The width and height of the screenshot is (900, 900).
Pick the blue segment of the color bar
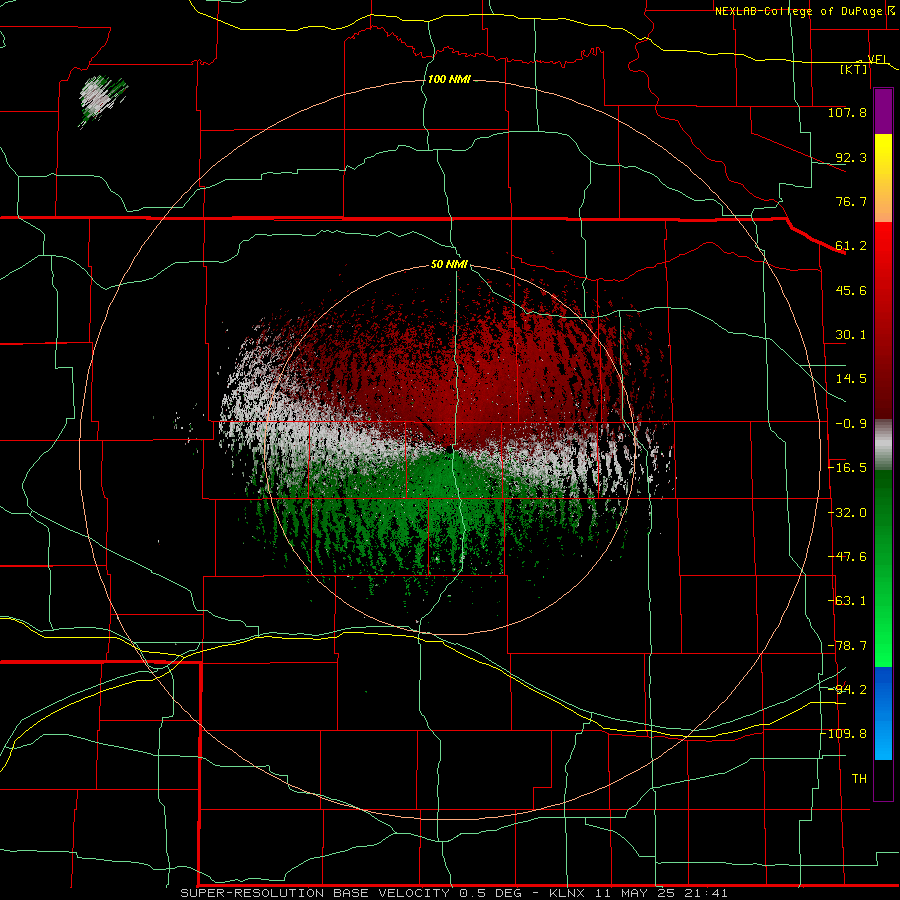click(x=883, y=712)
